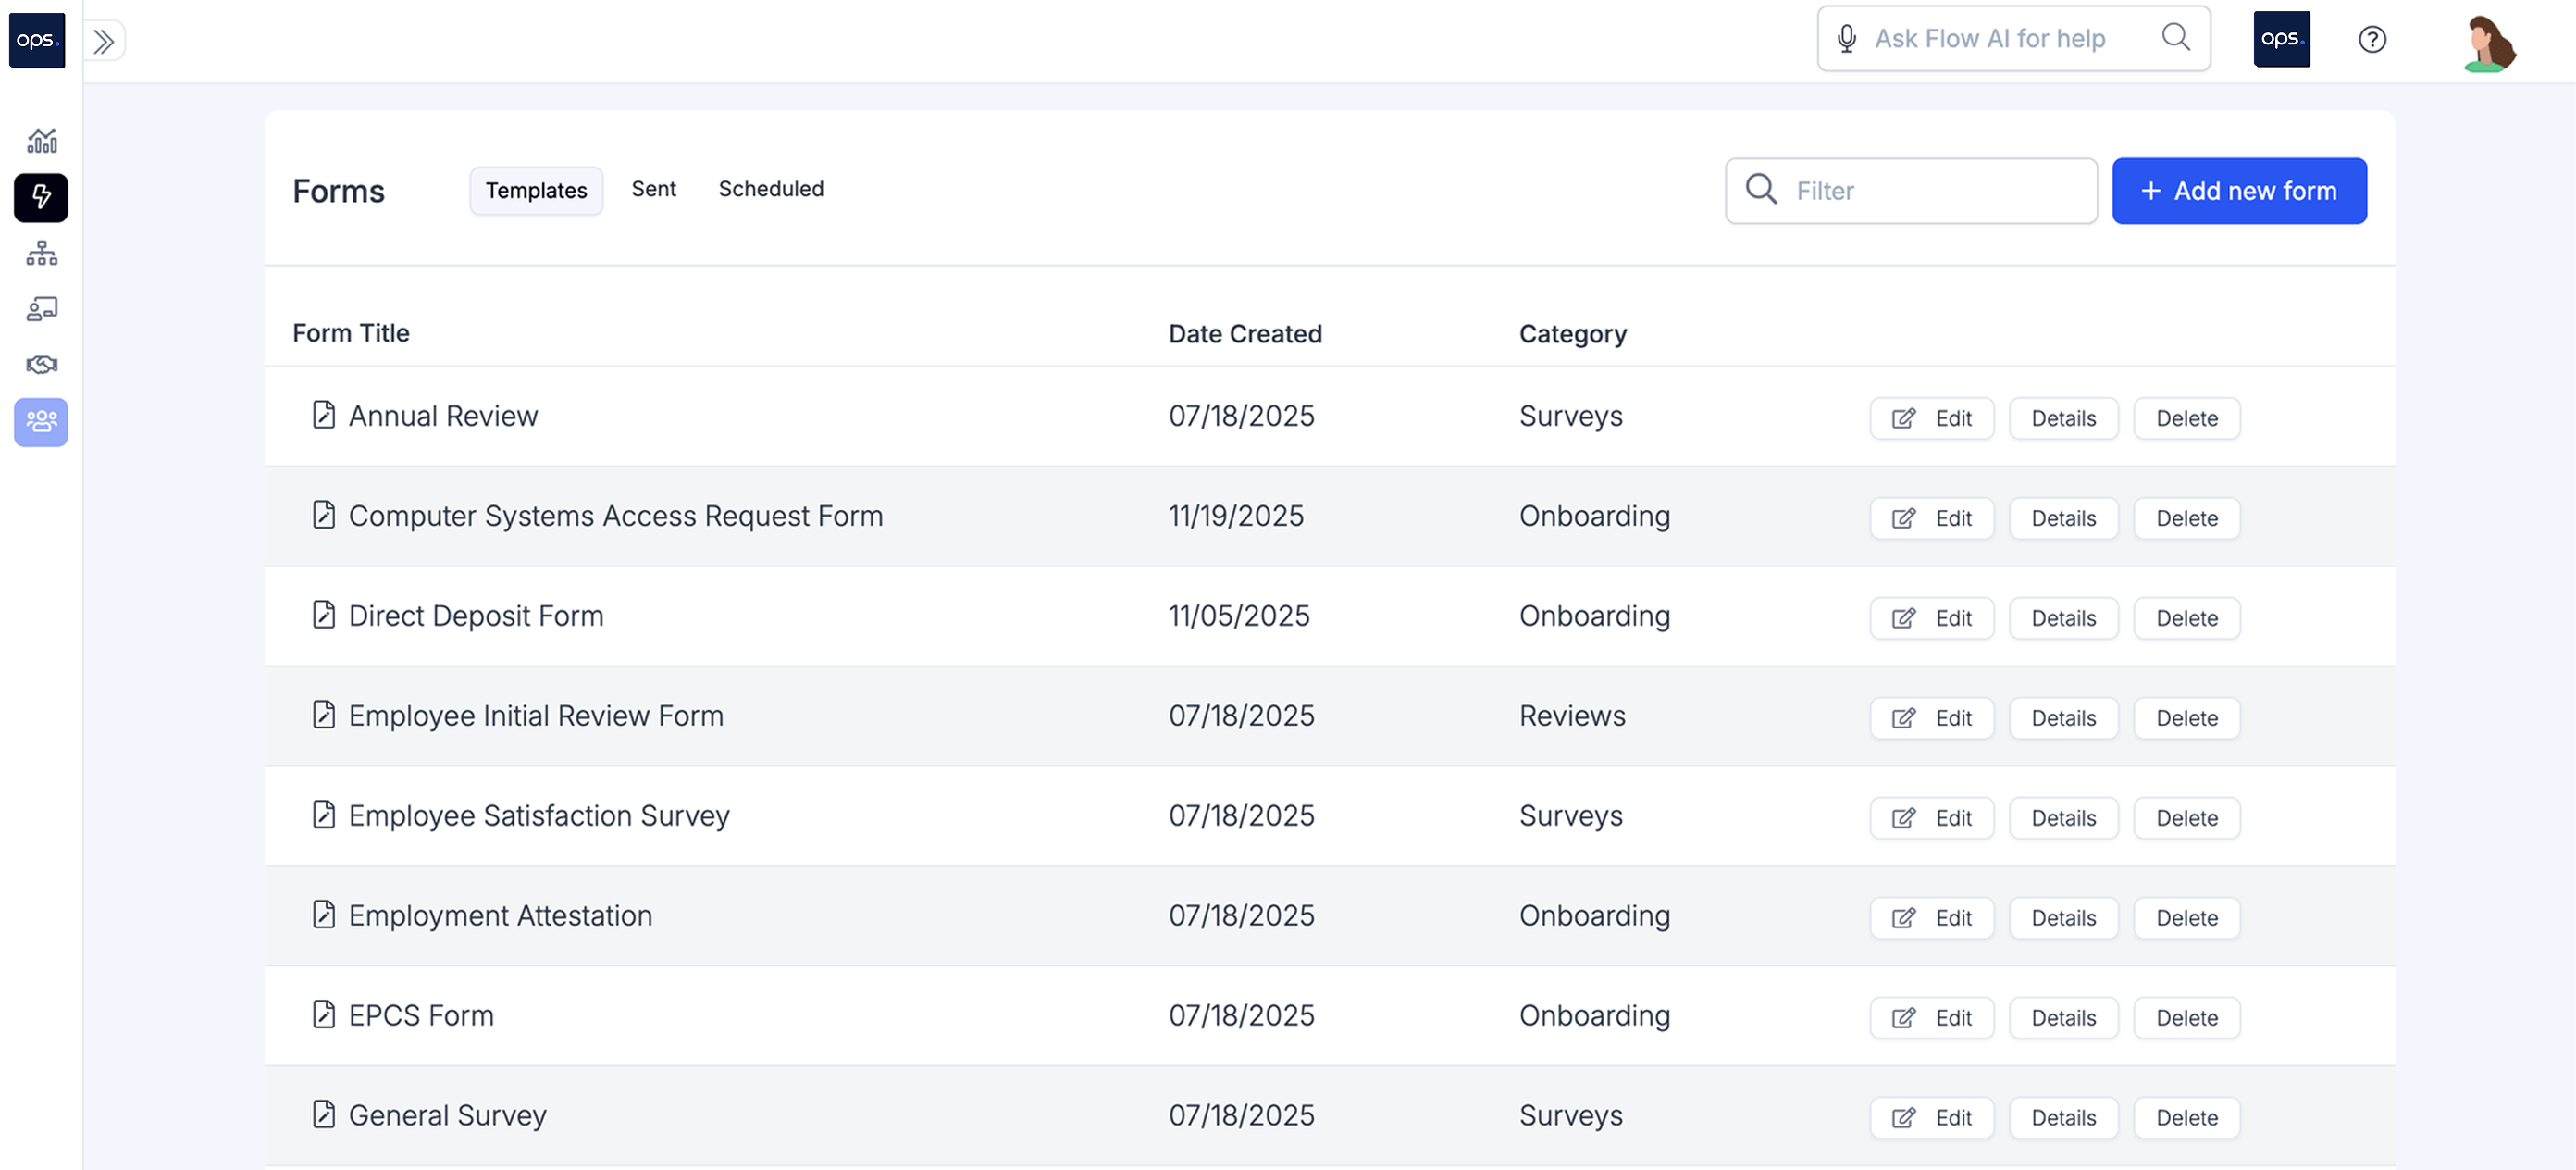Click the handshake sidebar icon
Viewport: 2576px width, 1170px height.
click(x=41, y=365)
